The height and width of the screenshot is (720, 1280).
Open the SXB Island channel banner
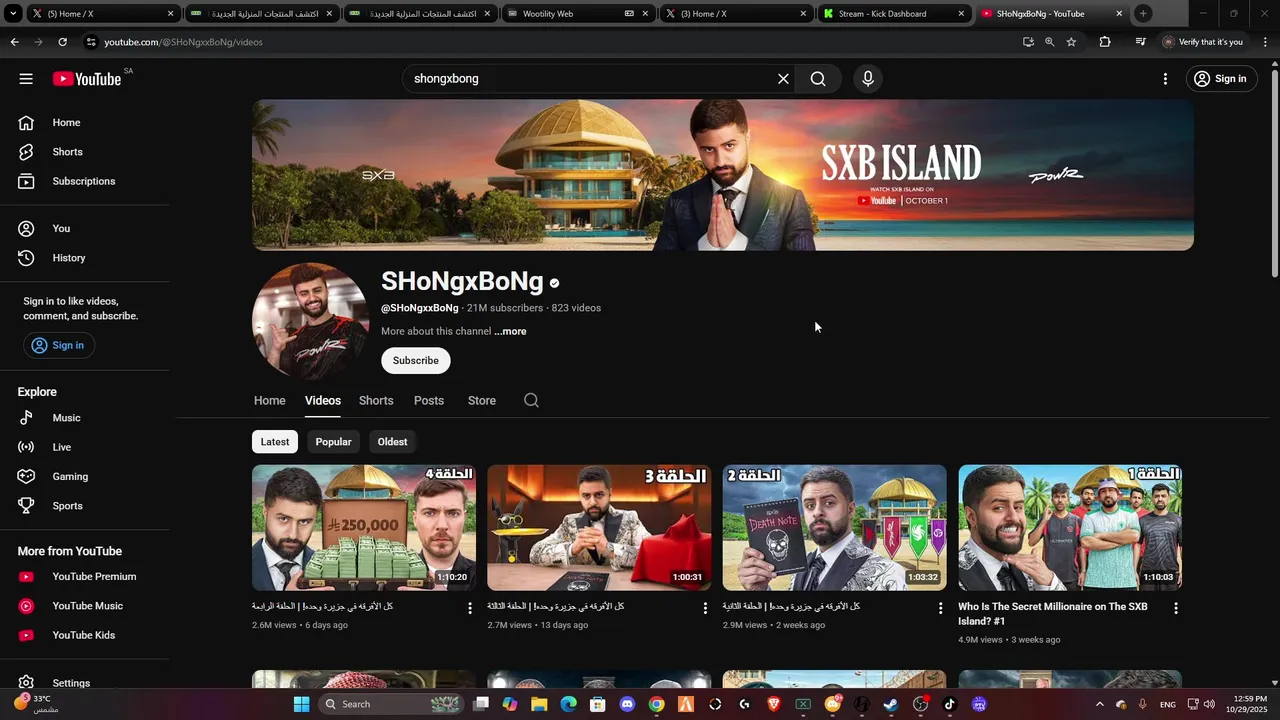point(723,175)
